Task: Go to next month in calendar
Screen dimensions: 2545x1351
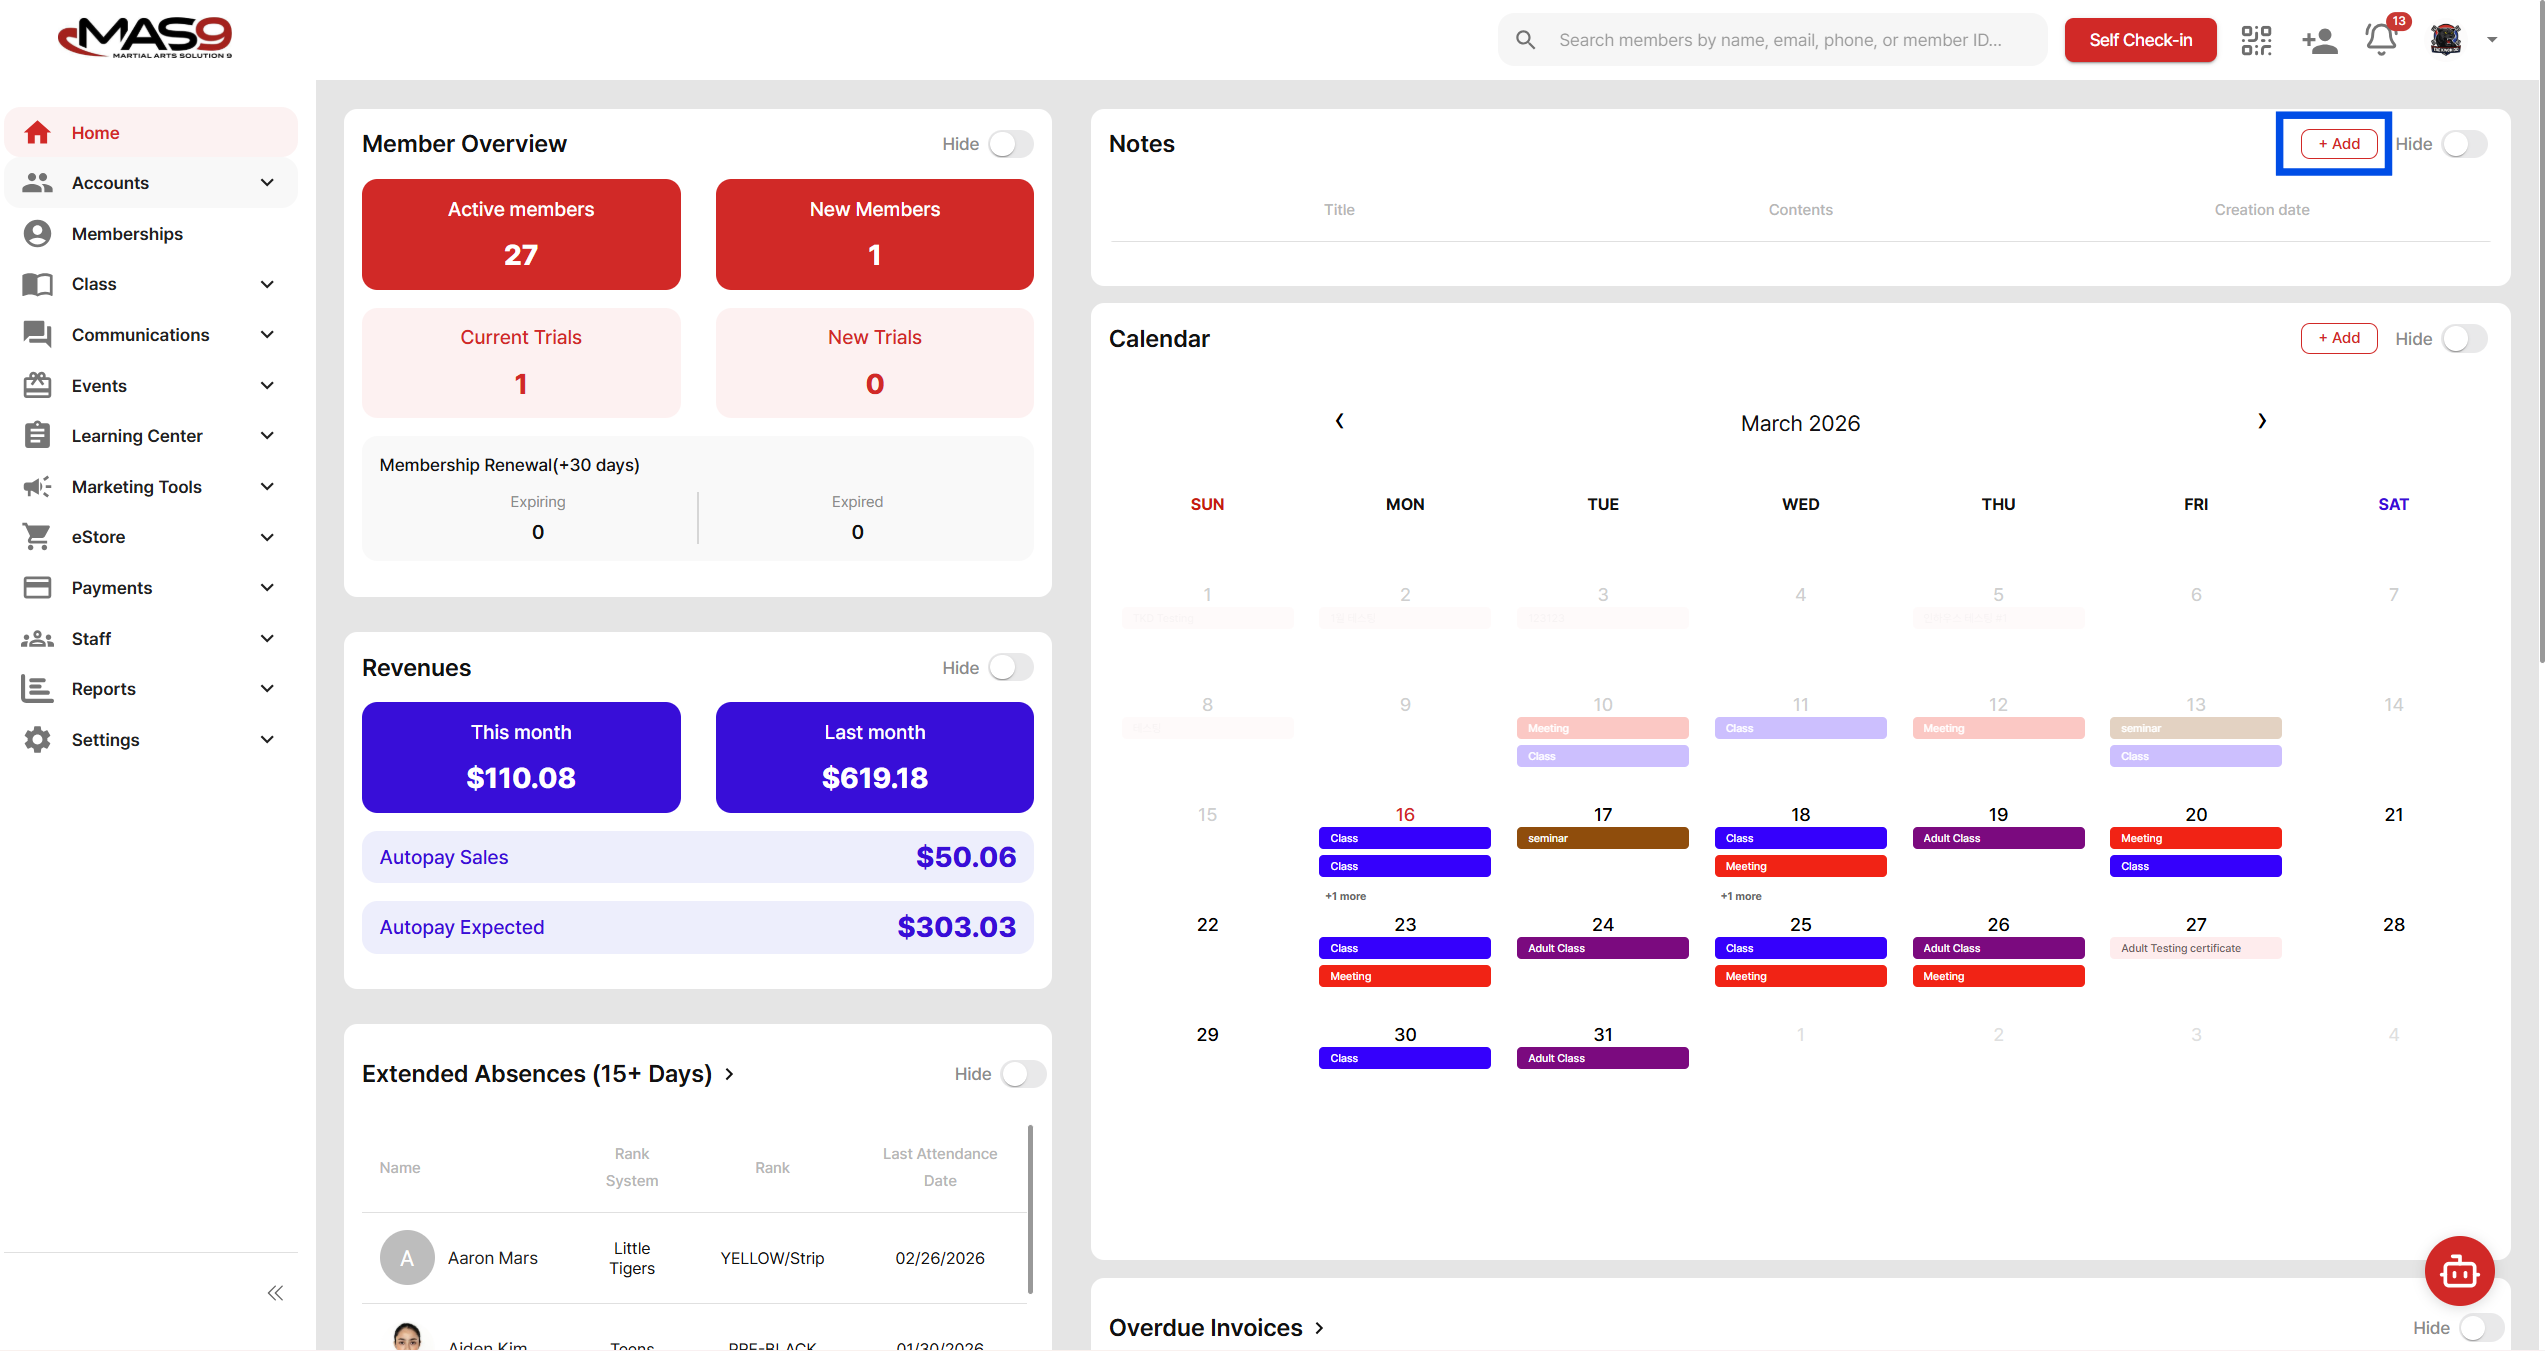Action: [x=2262, y=421]
